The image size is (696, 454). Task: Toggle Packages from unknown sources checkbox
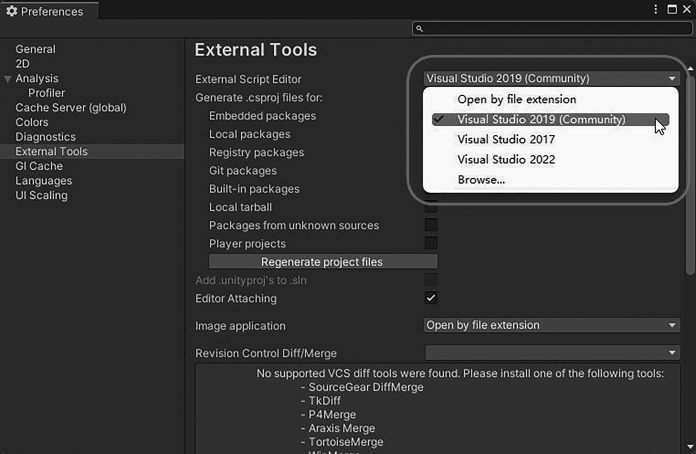coord(431,225)
